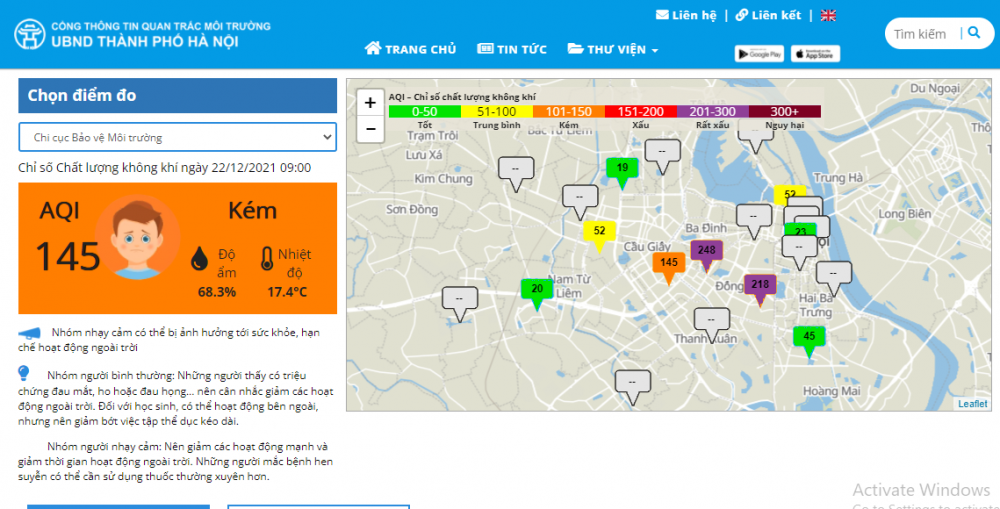Open the monitoring station dropdown
Image resolution: width=1000 pixels, height=509 pixels.
[177, 137]
